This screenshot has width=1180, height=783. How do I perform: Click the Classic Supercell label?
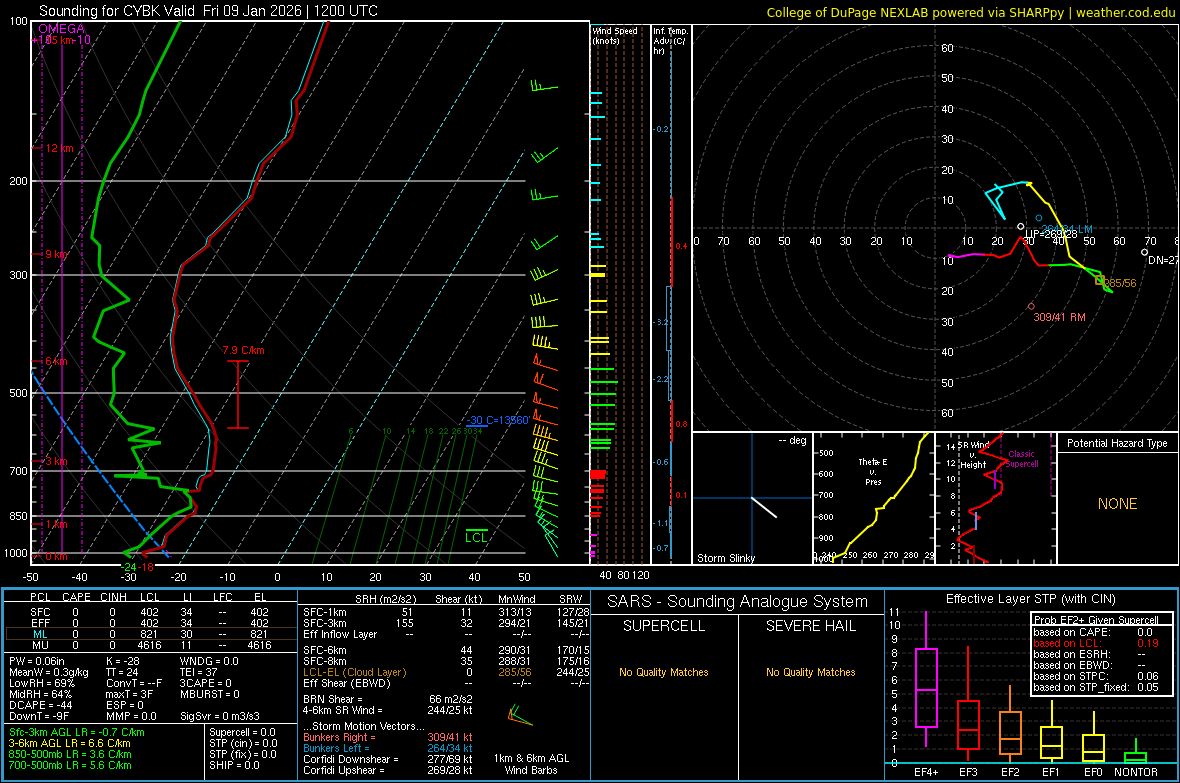click(1021, 459)
